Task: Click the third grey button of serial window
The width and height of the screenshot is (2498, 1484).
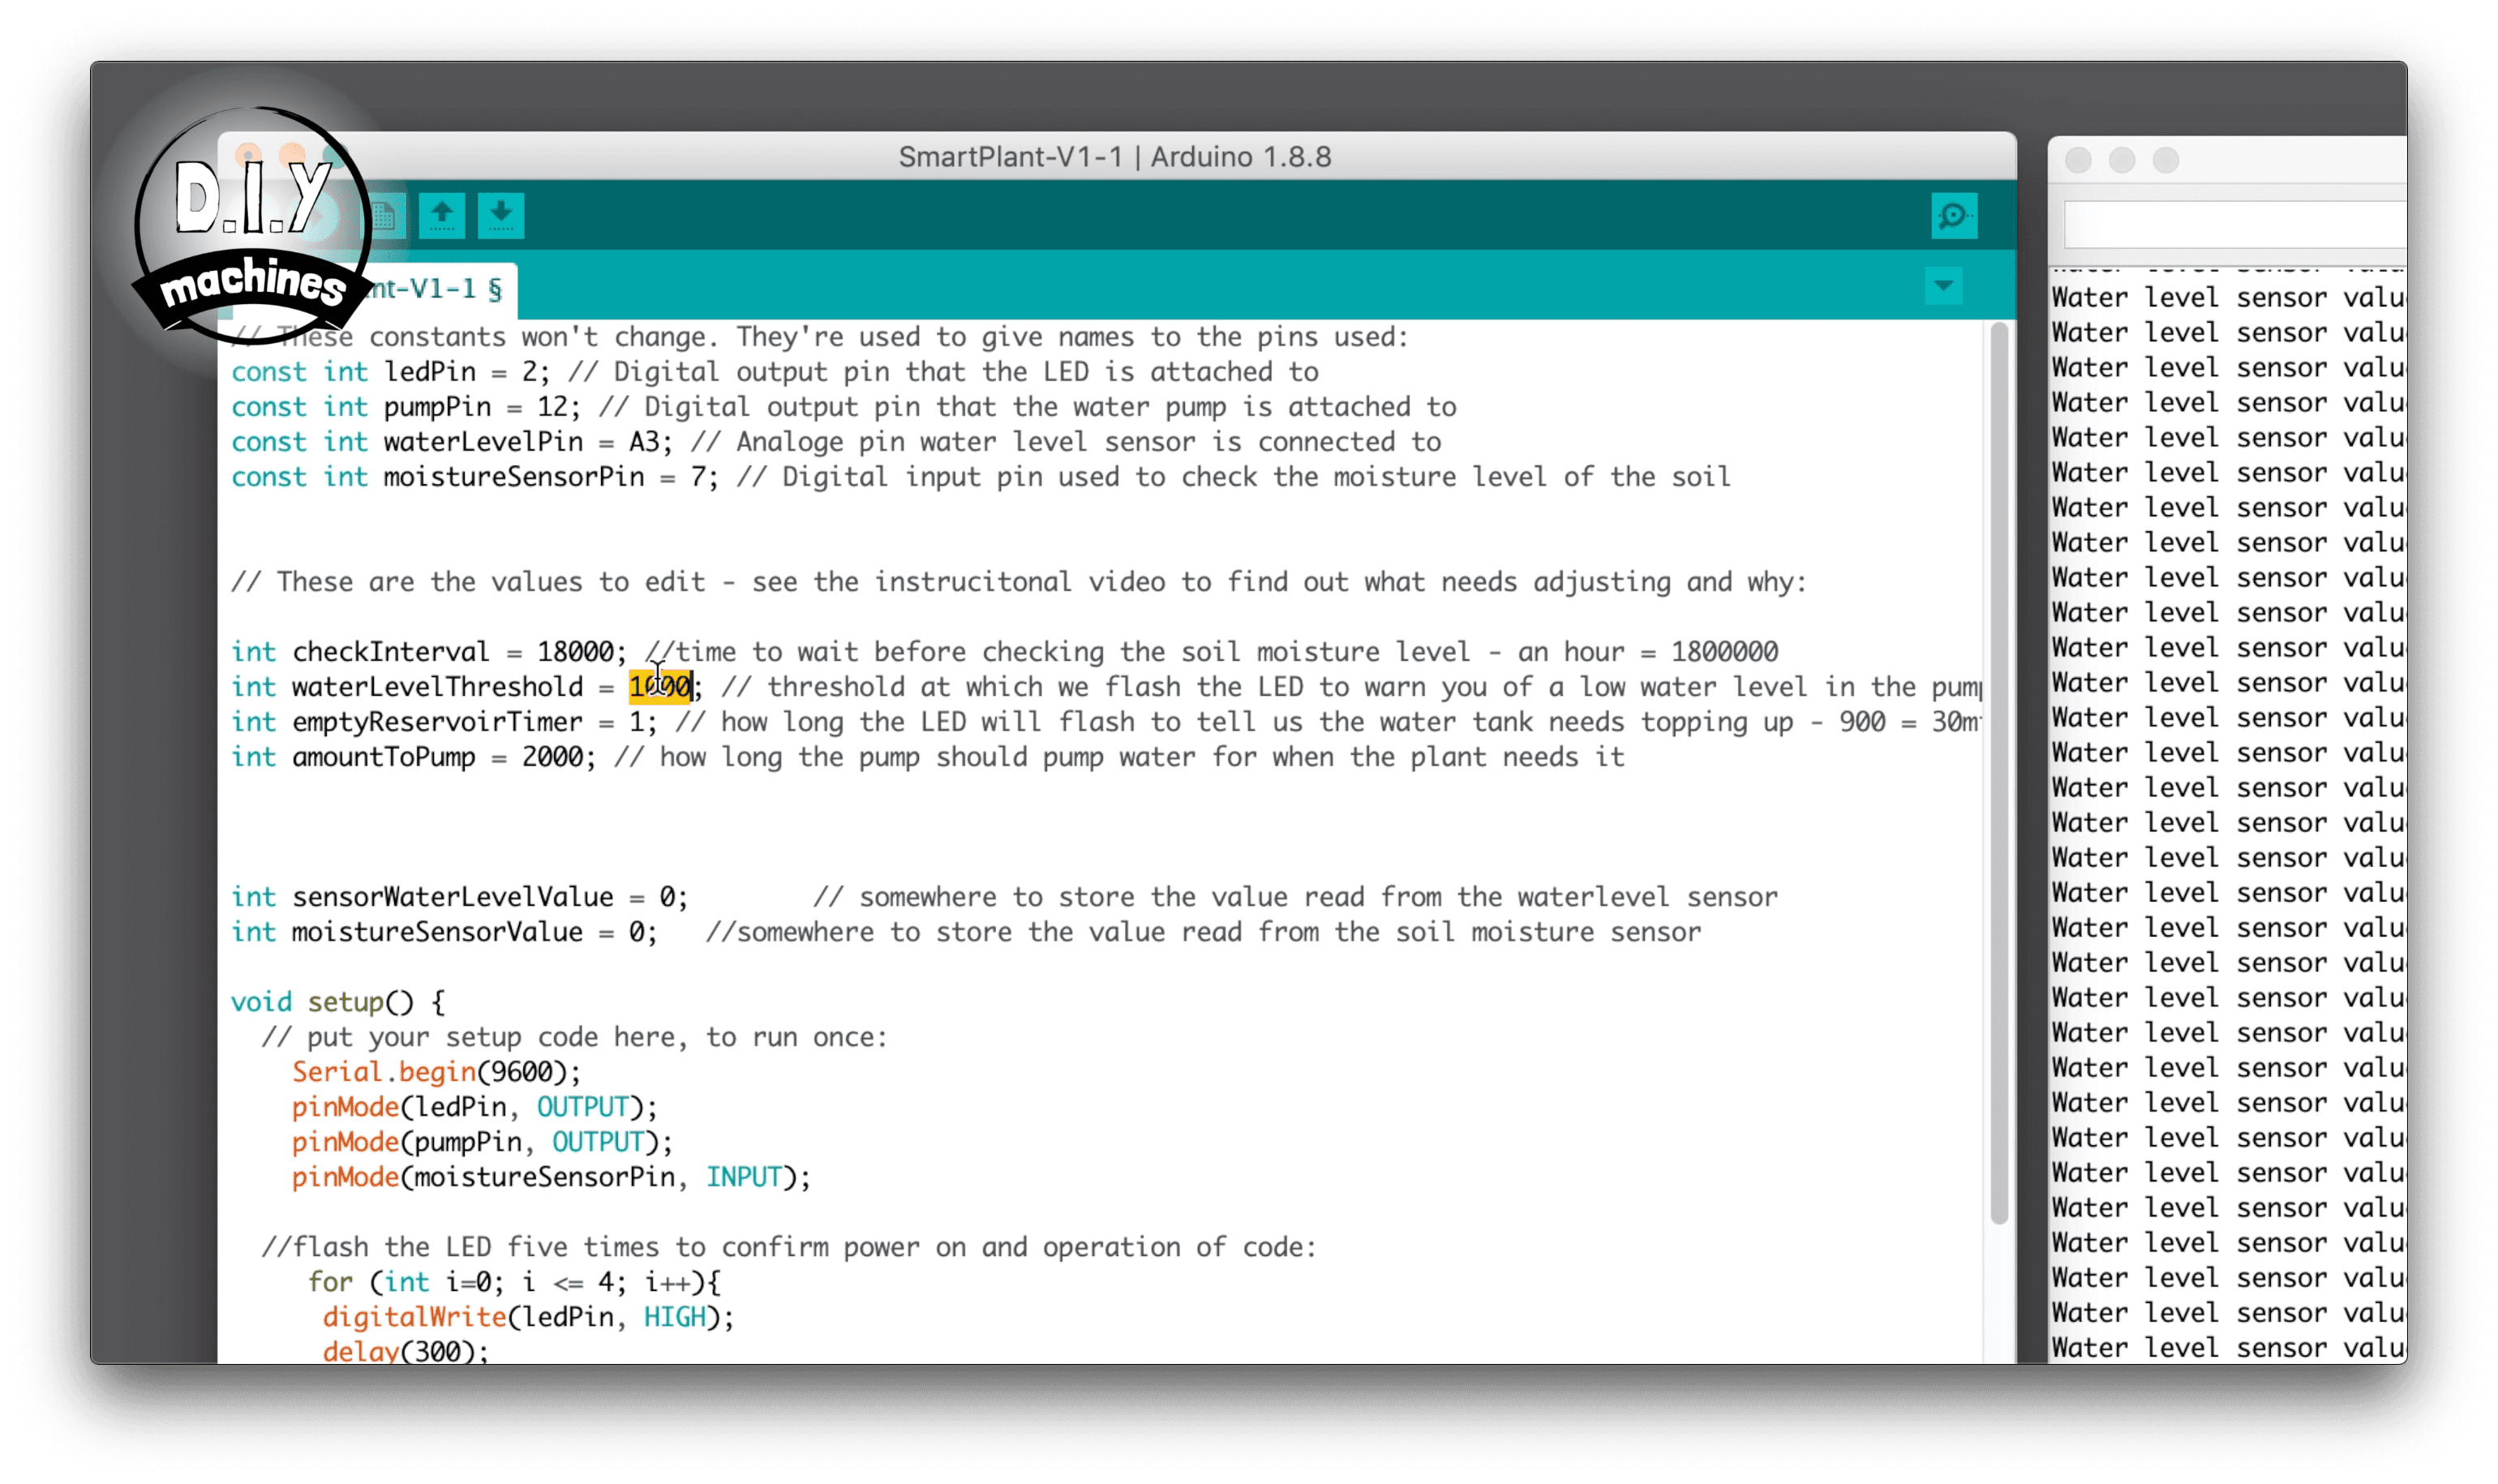Action: pos(2166,160)
